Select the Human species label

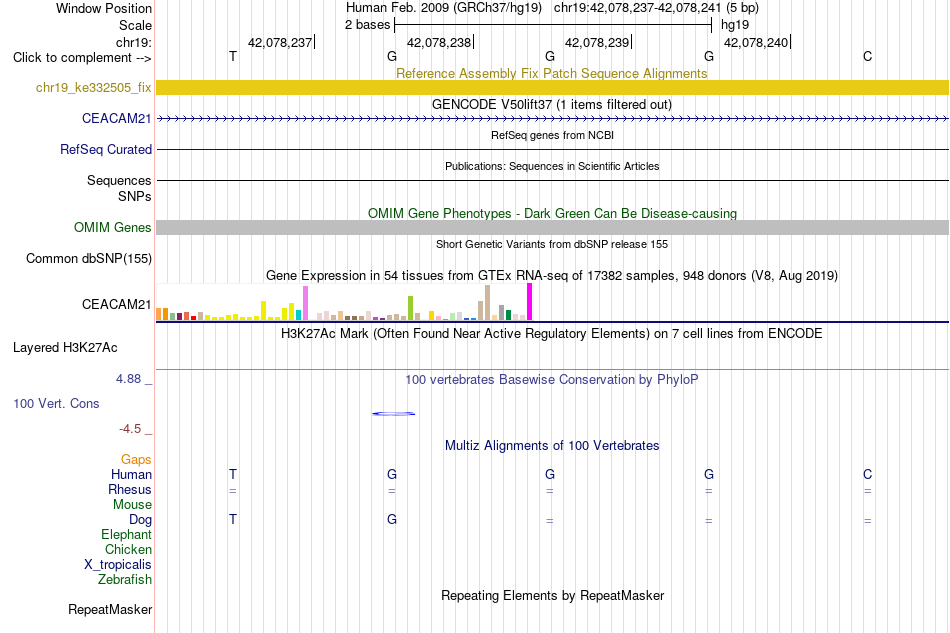131,475
